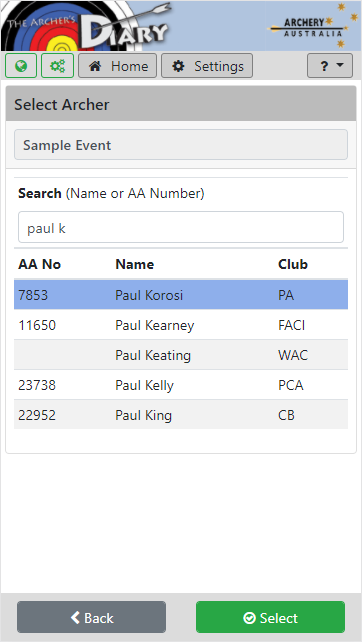Click the AA number 11650 cell
362x642 pixels.
[37, 325]
